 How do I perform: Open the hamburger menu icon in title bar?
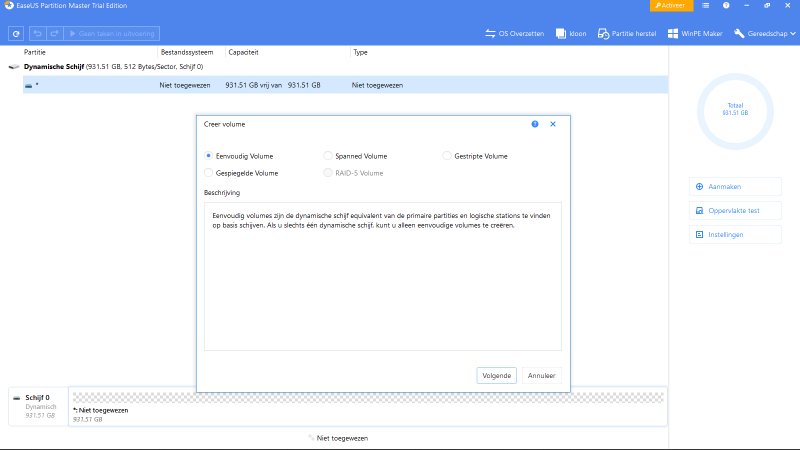(706, 6)
